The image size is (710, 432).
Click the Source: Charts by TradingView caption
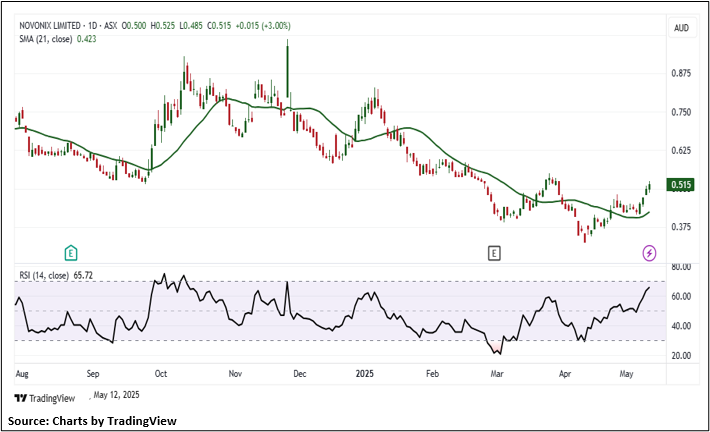[92, 421]
